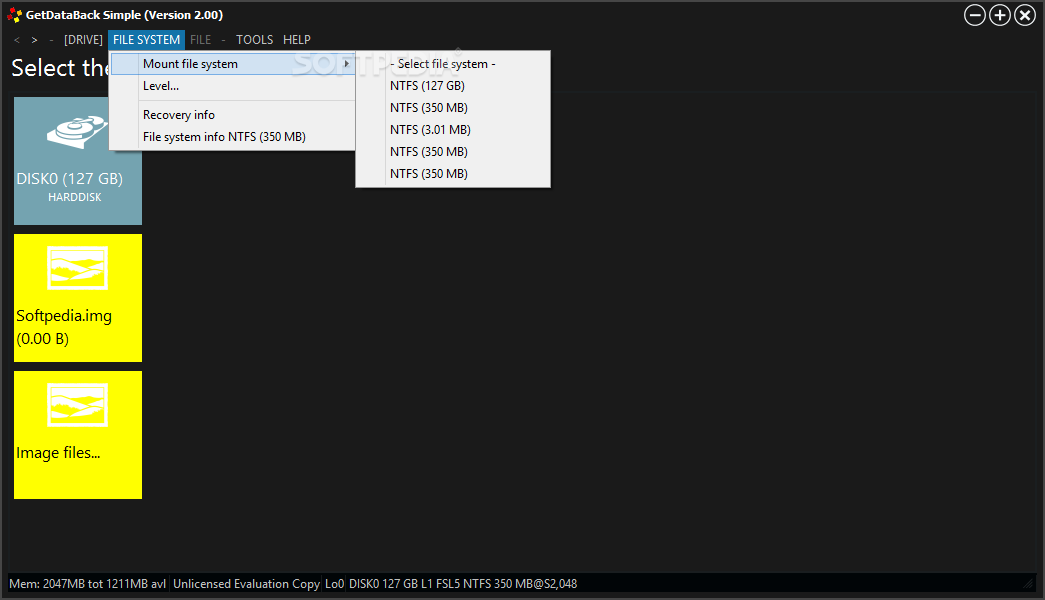Image resolution: width=1045 pixels, height=600 pixels.
Task: Click the Image files picture icon
Action: [x=77, y=405]
